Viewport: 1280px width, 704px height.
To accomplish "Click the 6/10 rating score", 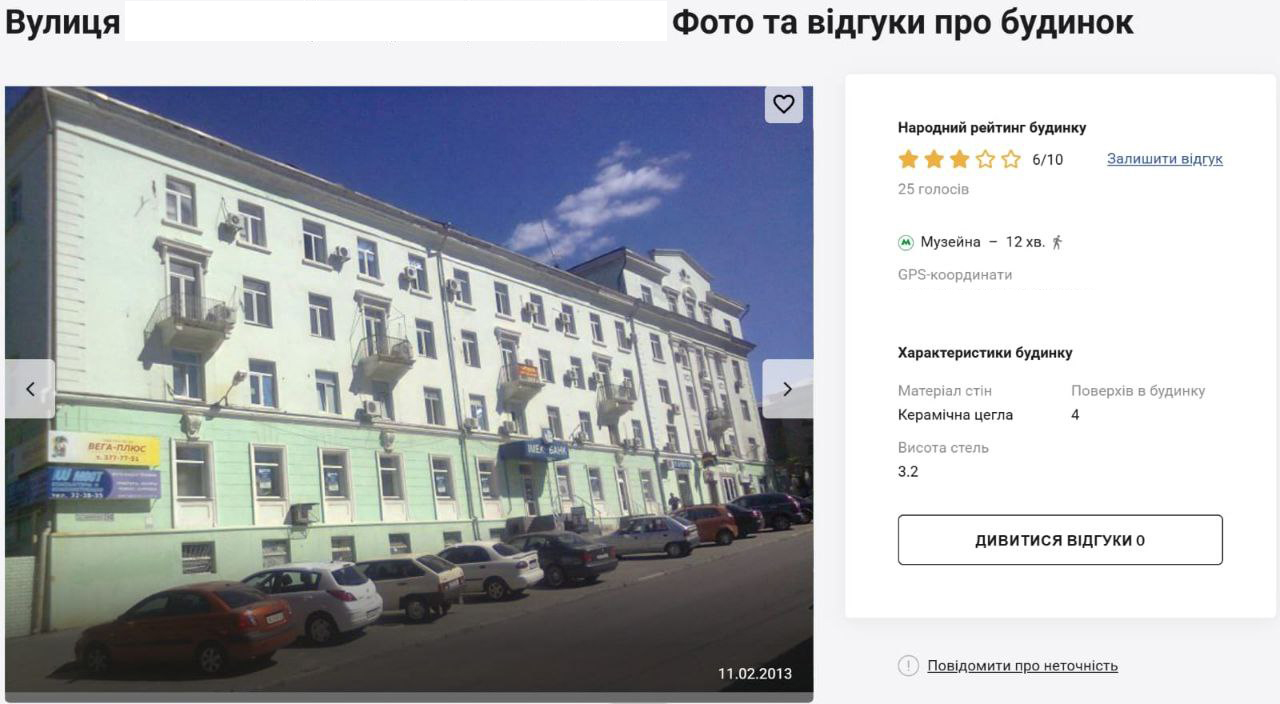I will [x=1048, y=160].
